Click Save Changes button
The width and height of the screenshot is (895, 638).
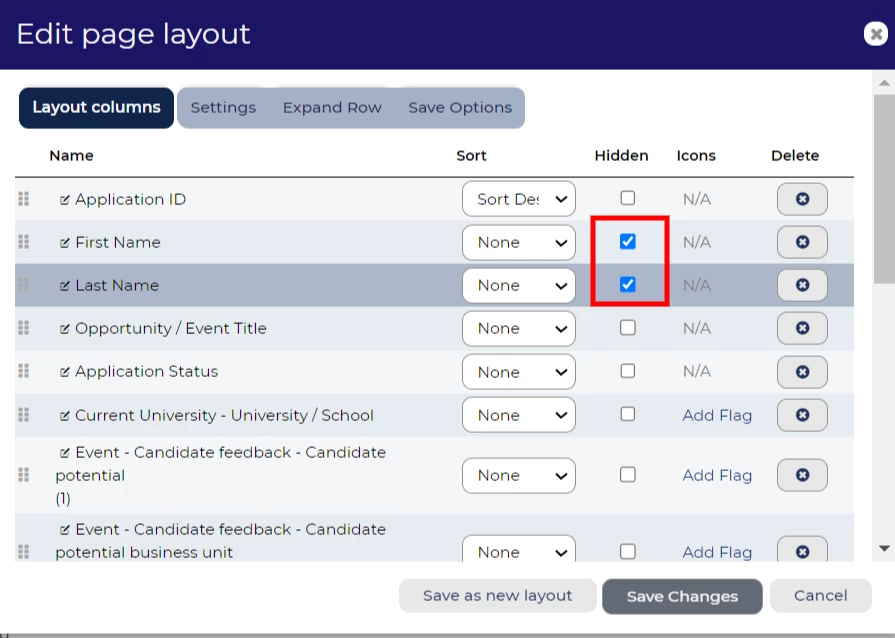click(x=682, y=596)
